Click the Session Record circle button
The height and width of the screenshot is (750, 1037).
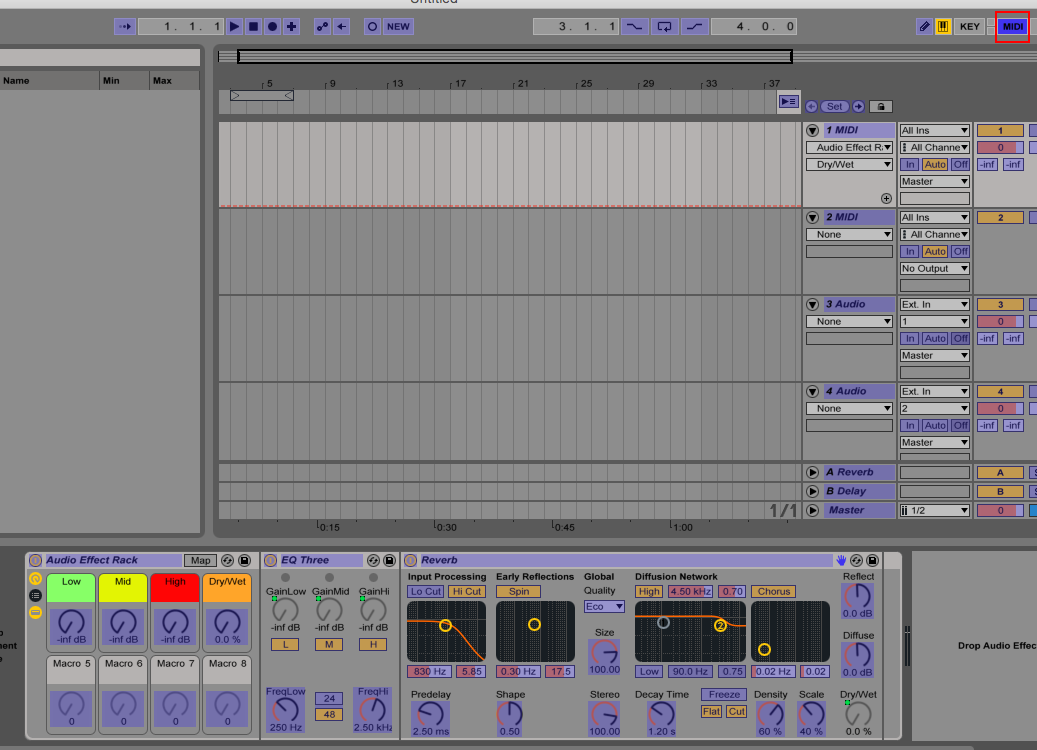click(372, 26)
